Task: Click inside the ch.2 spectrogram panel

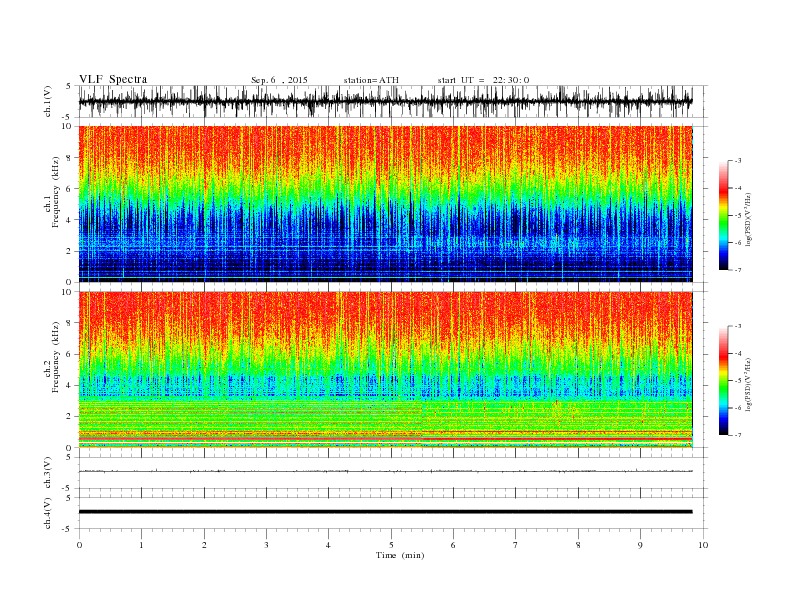Action: [385, 370]
